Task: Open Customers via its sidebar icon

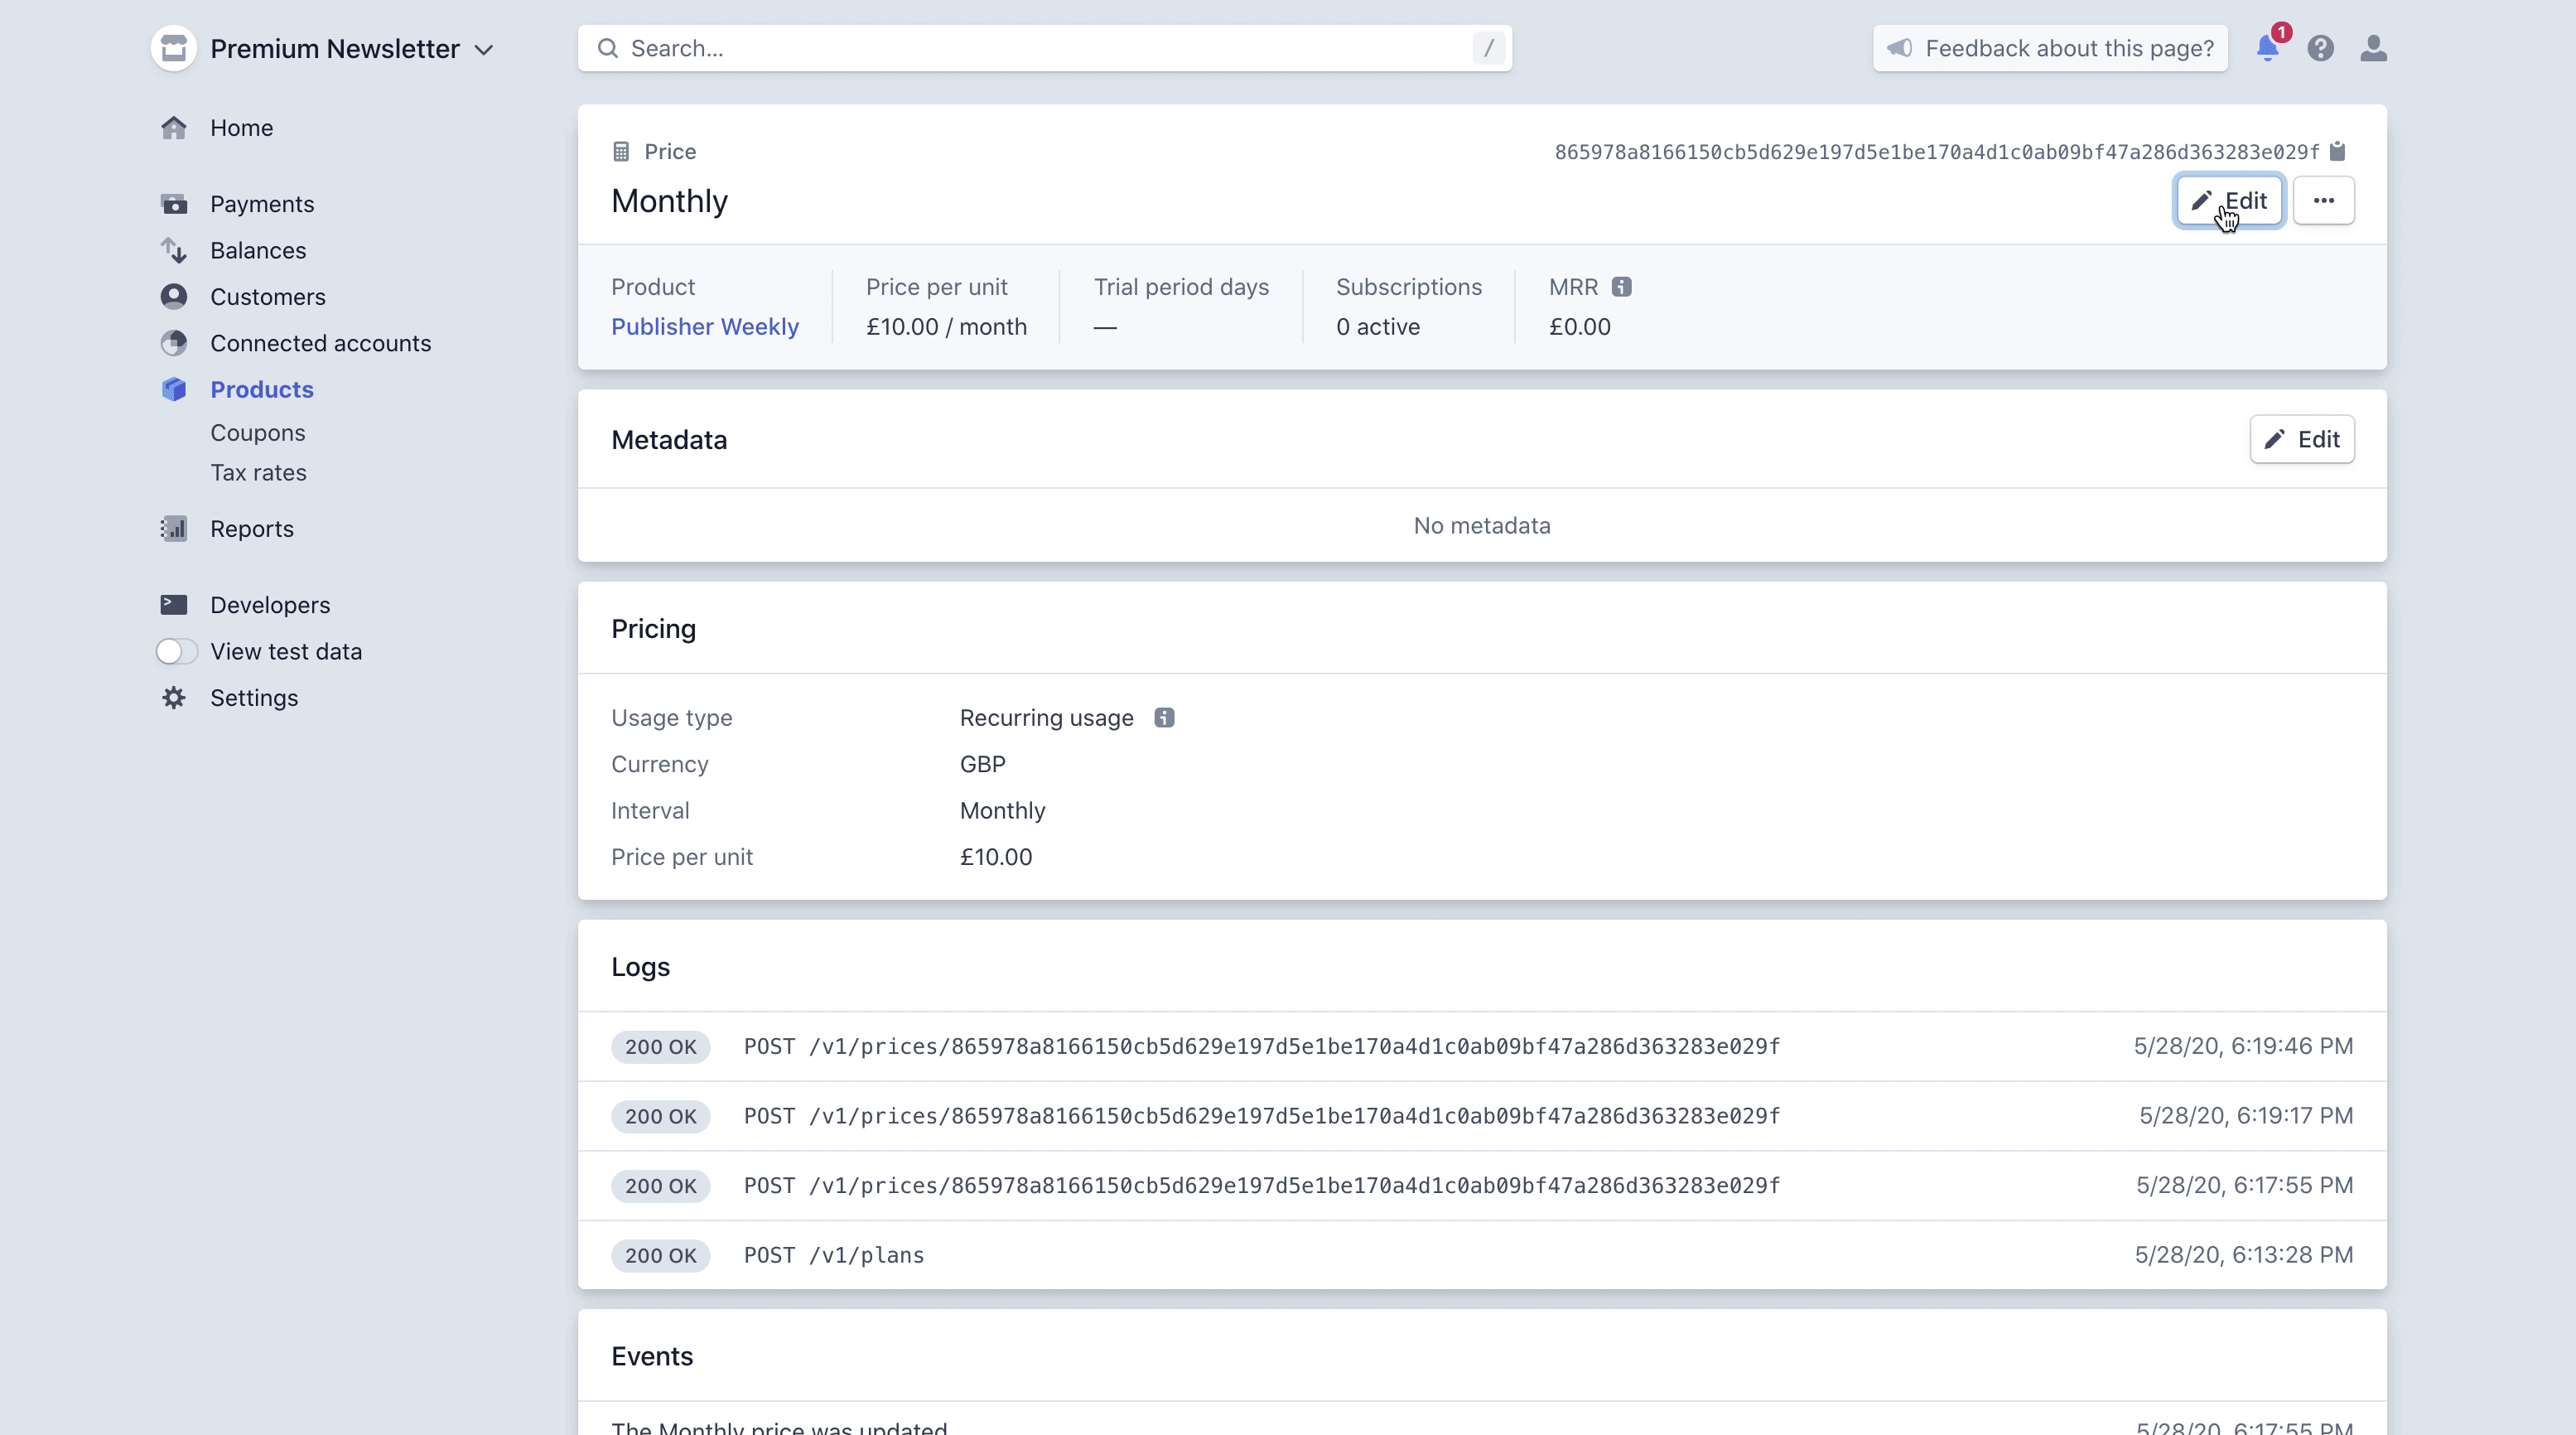Action: pos(174,296)
